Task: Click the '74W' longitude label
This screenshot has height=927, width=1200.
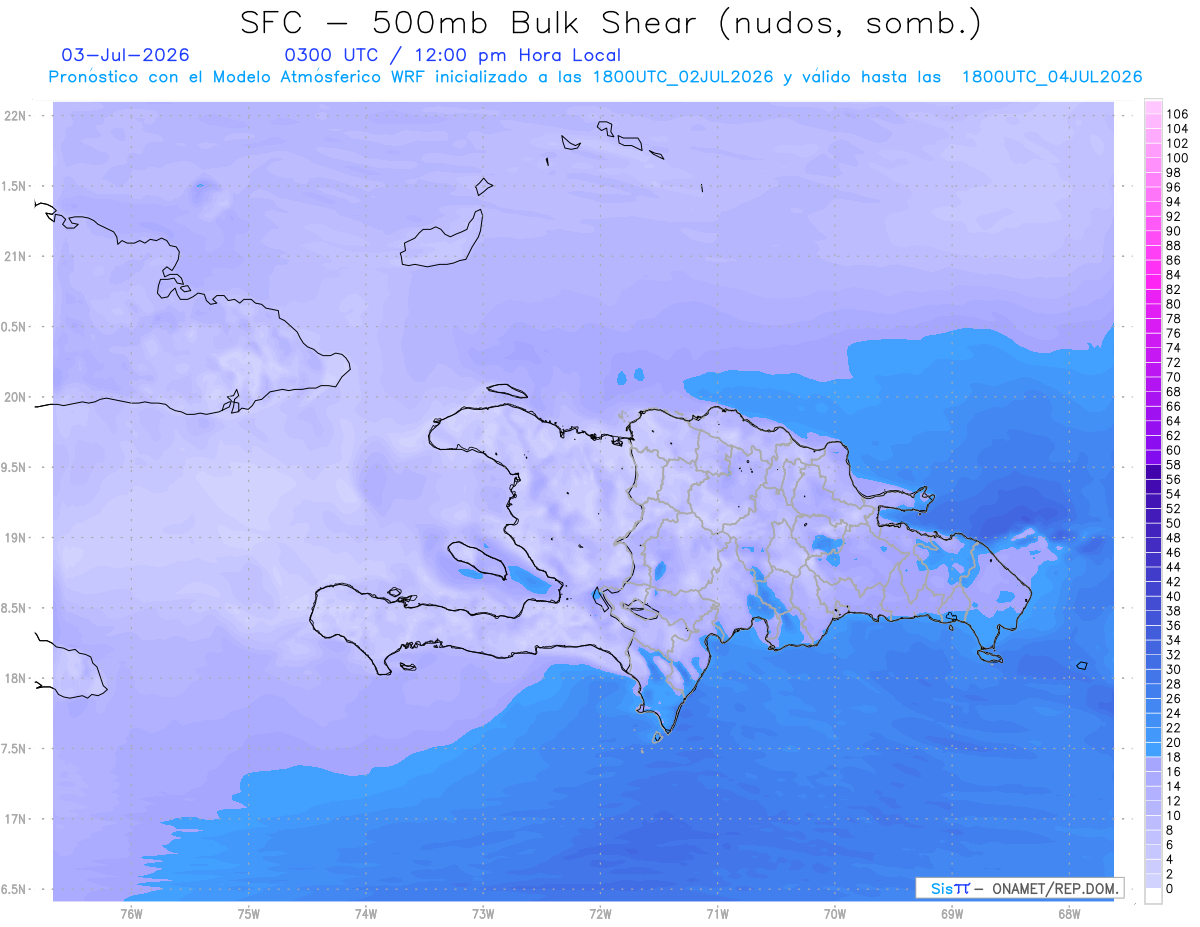Action: 366,914
